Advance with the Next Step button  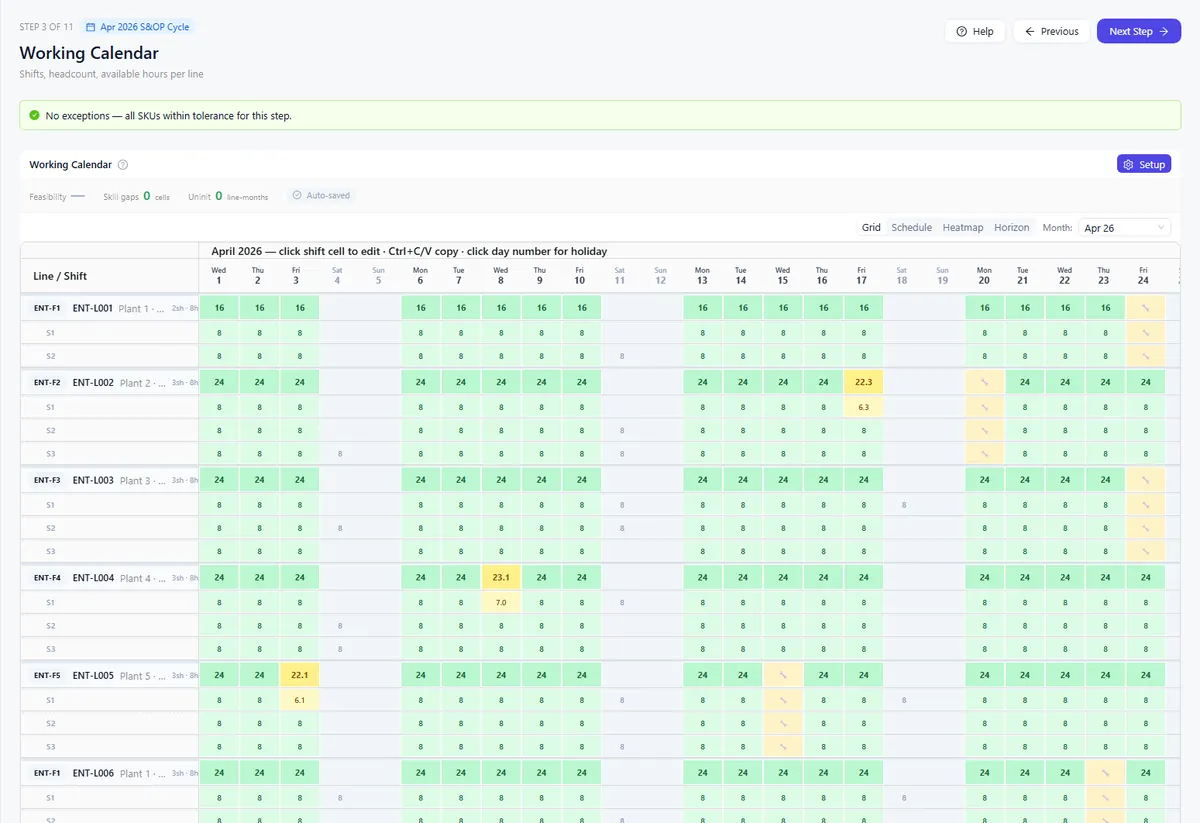point(1139,31)
